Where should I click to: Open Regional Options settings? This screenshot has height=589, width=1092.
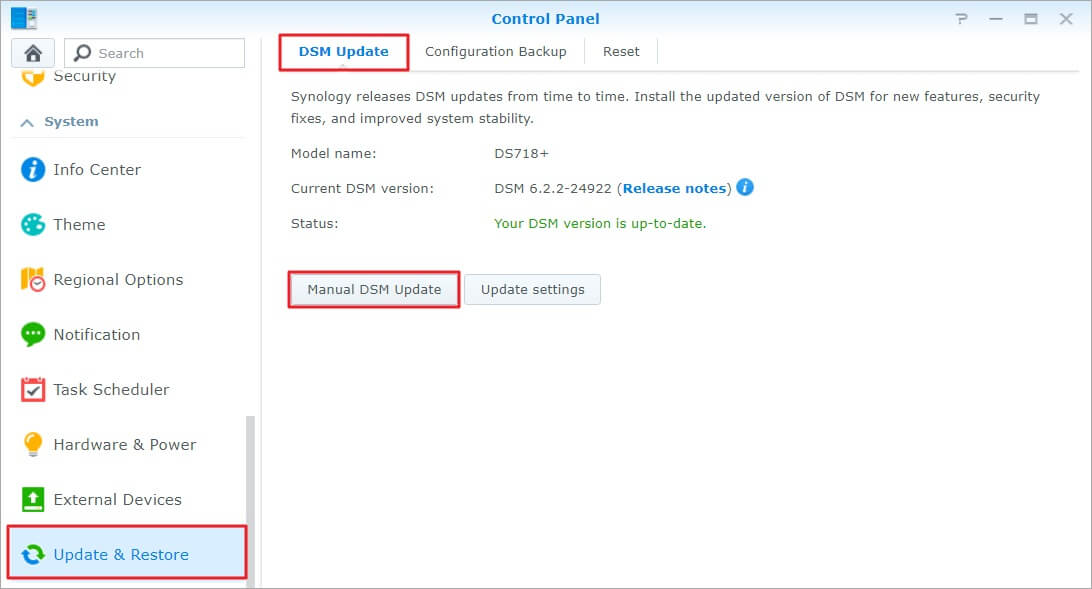127,279
